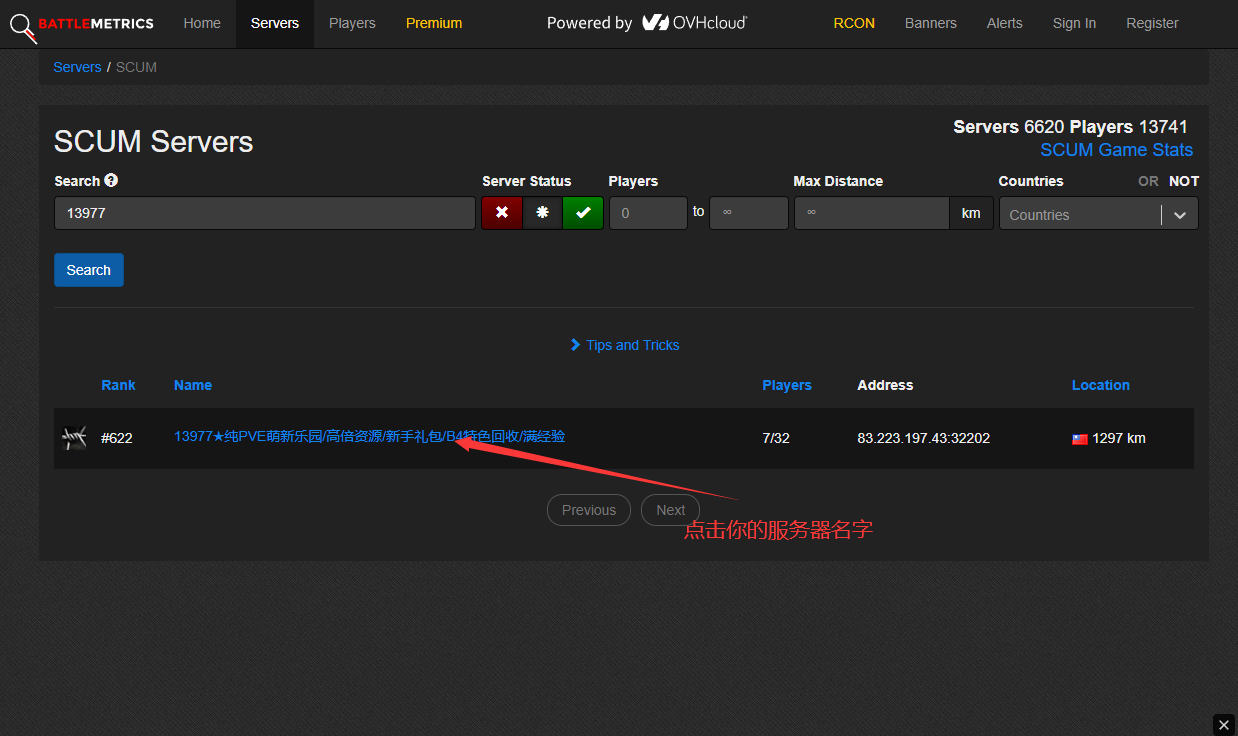Toggle the NOT countries filter mode
This screenshot has height=736, width=1238.
pos(1183,181)
